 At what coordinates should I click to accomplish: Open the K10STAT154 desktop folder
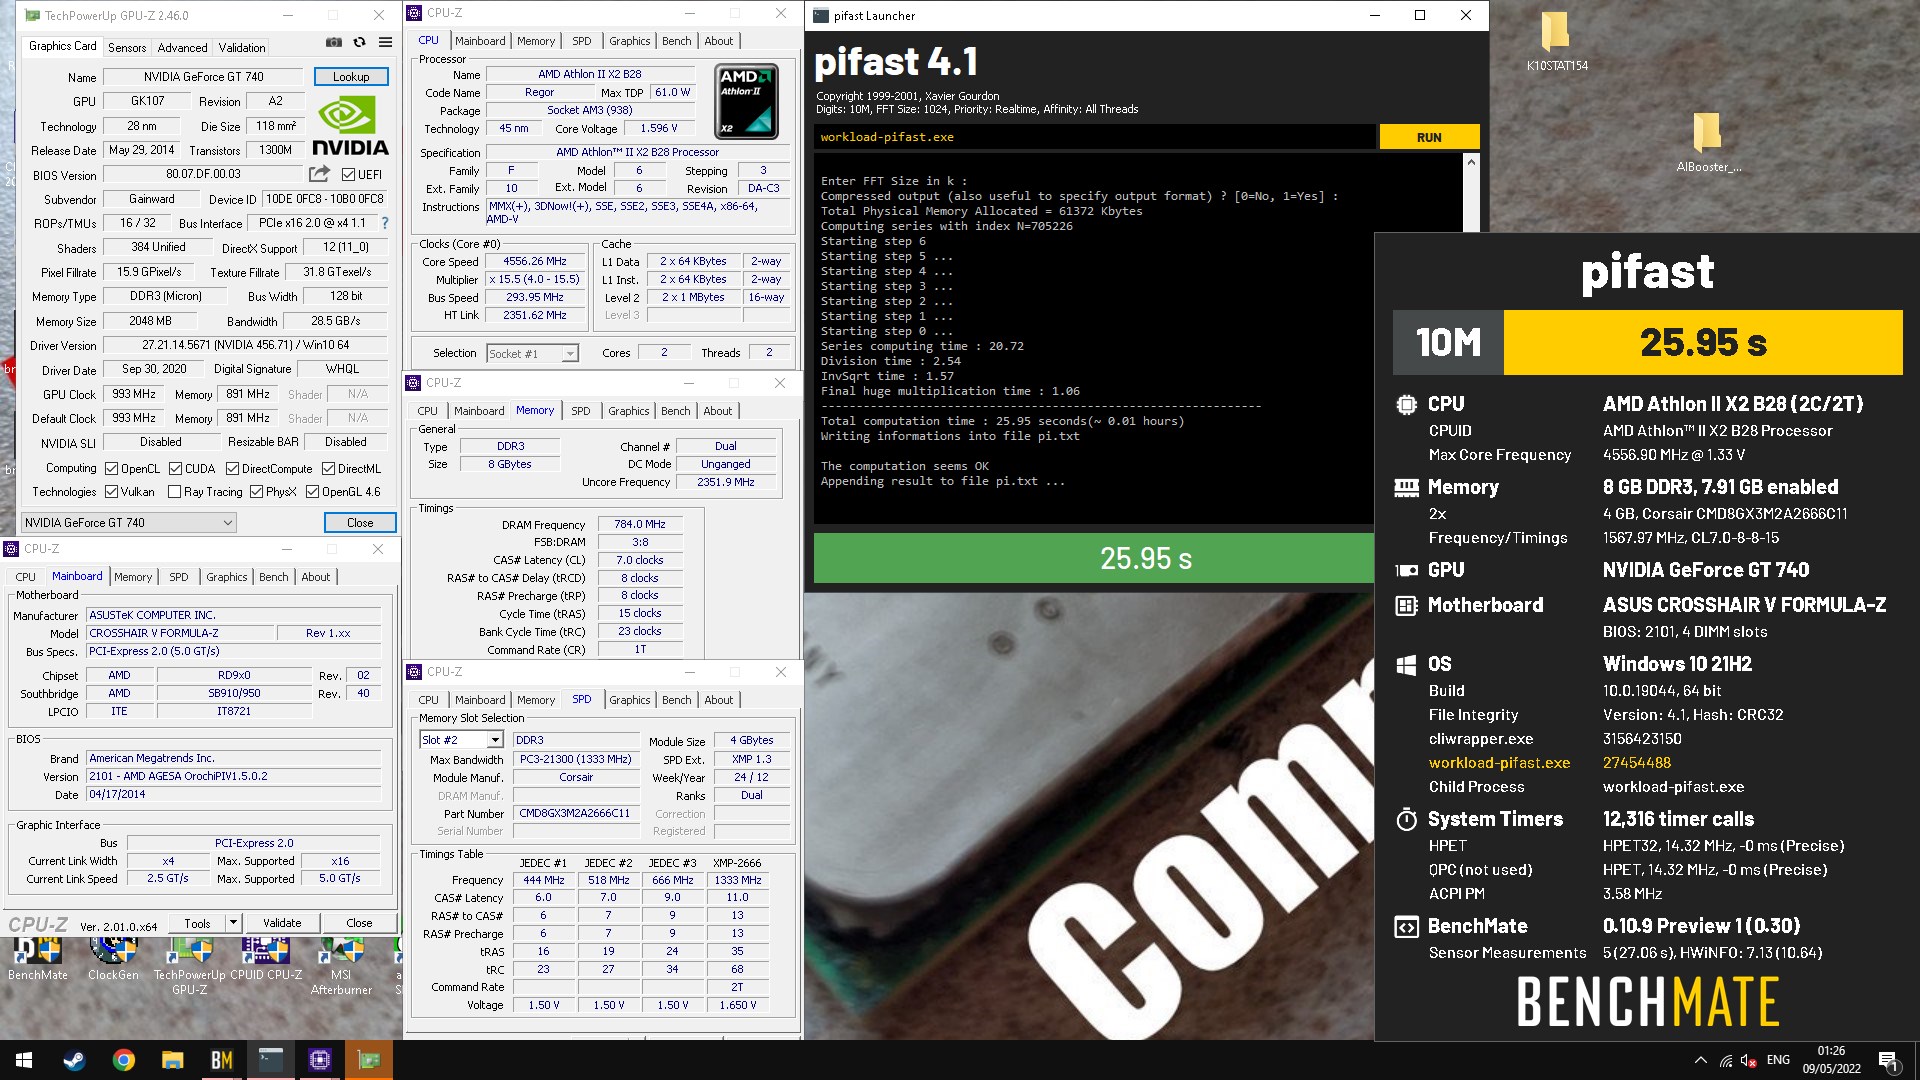[1556, 42]
